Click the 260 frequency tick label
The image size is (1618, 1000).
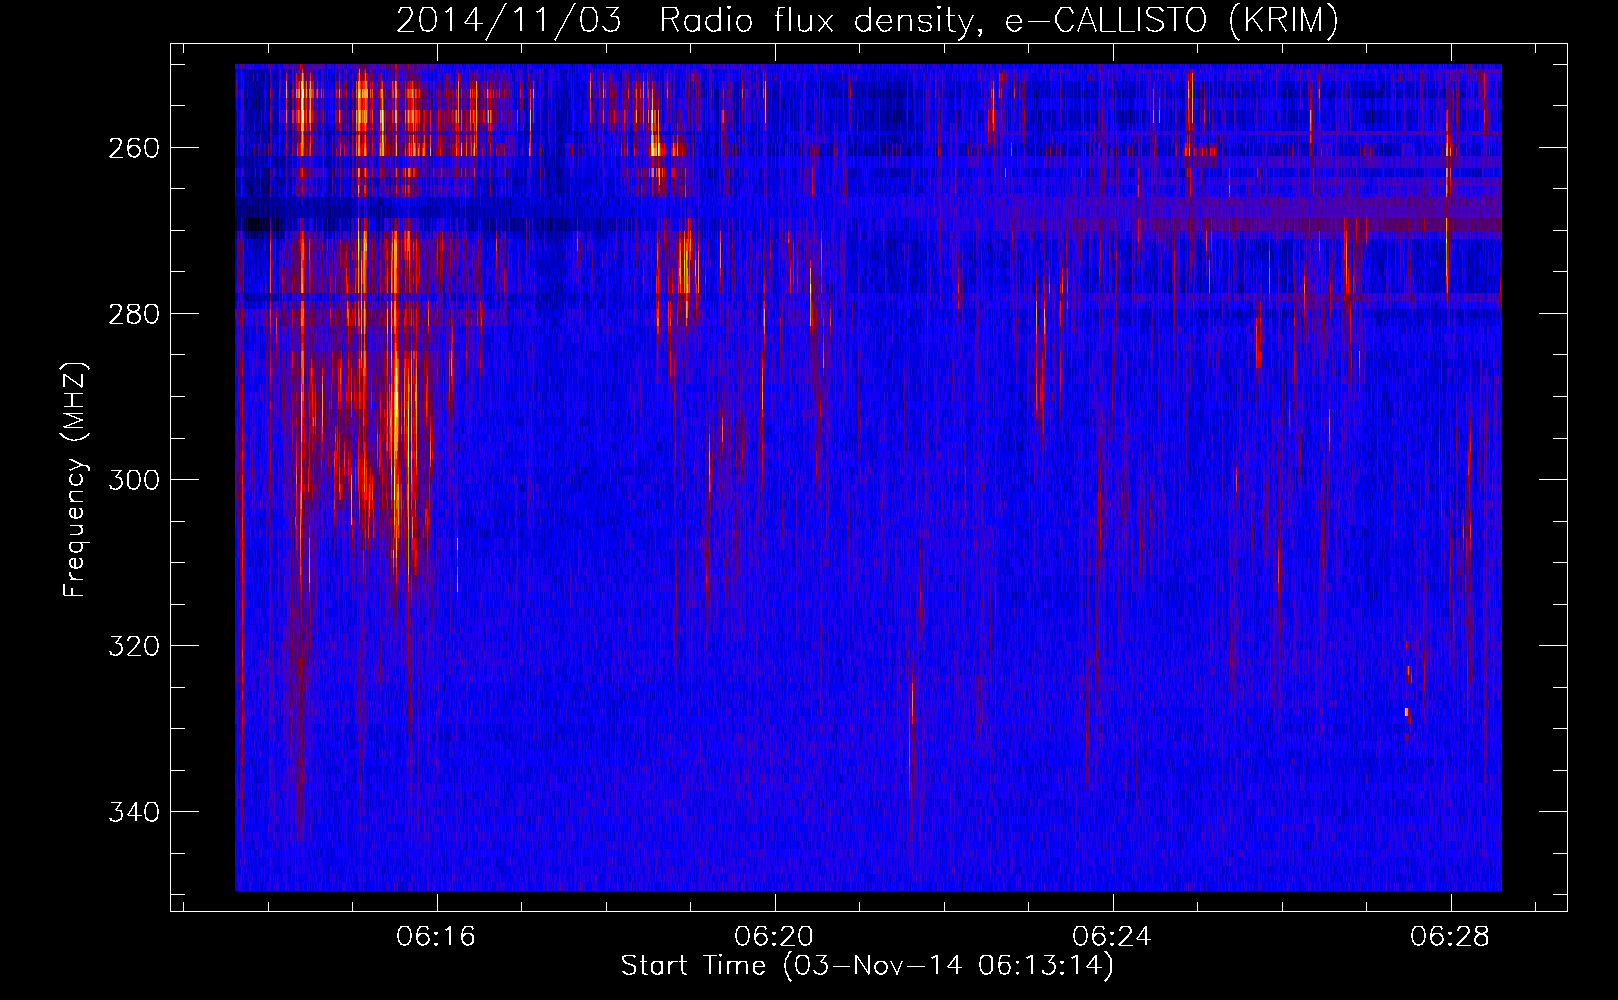click(x=136, y=148)
